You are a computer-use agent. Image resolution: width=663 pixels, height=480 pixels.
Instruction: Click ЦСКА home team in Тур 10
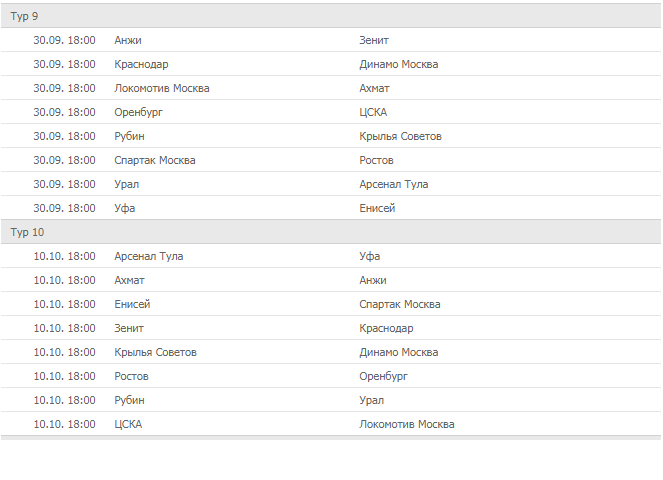pos(128,424)
